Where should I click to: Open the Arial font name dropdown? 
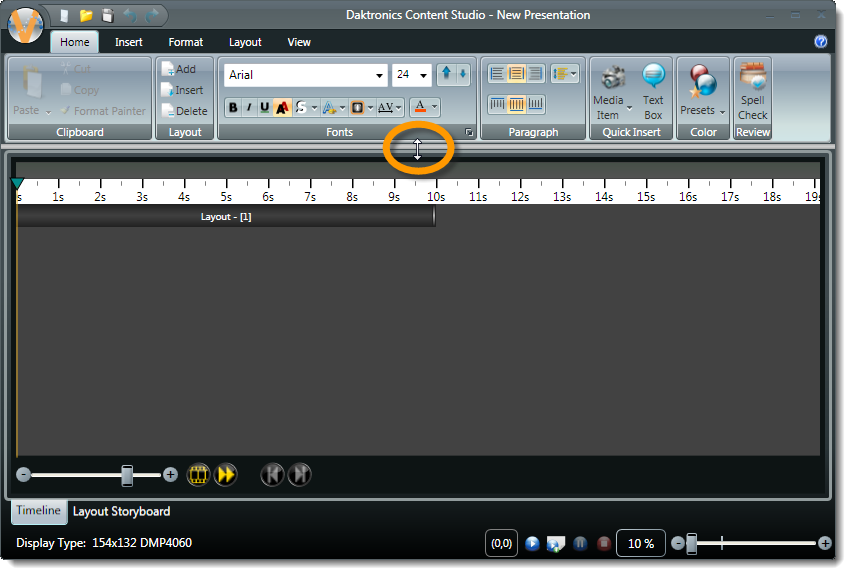tap(379, 76)
